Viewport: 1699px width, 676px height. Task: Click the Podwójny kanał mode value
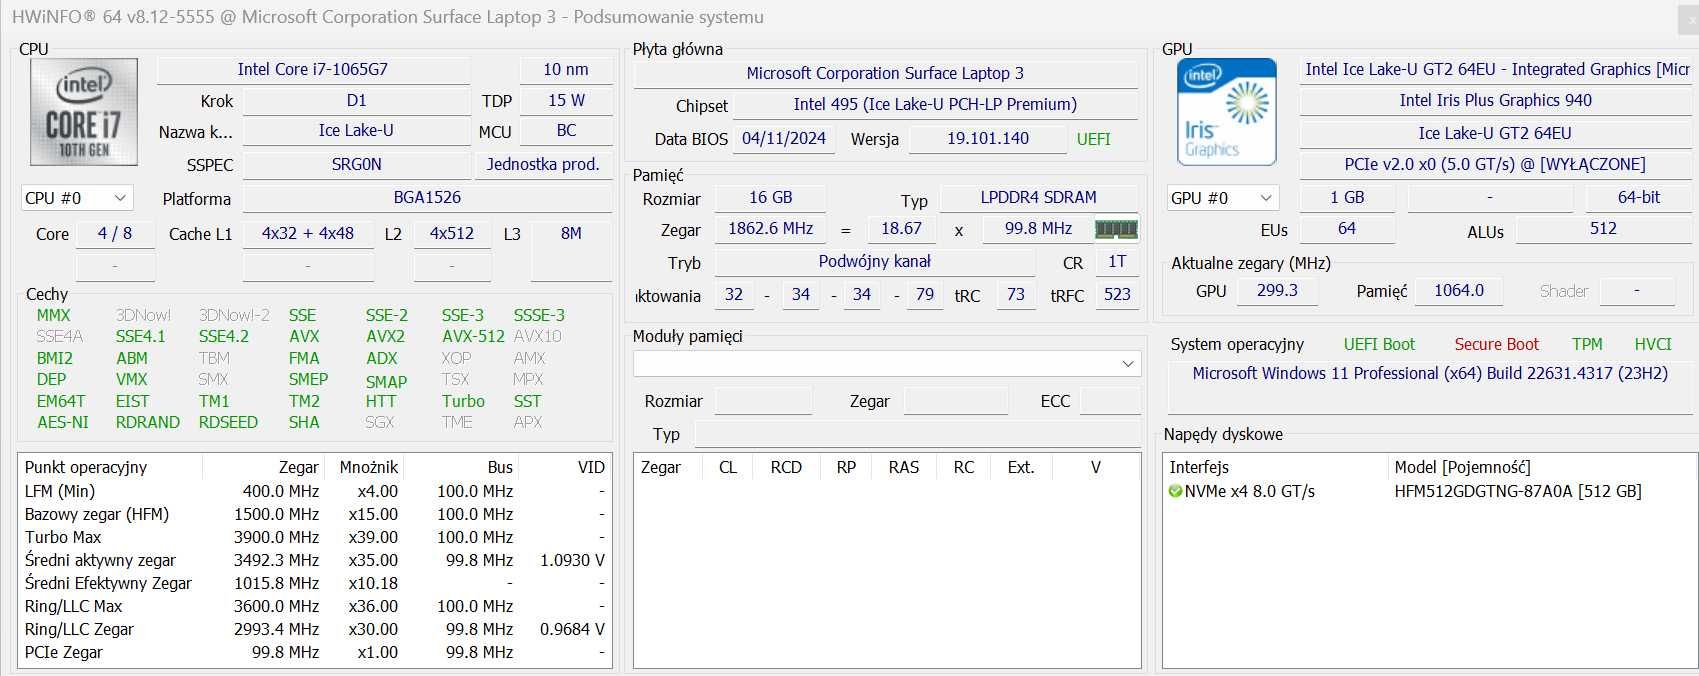pos(875,261)
